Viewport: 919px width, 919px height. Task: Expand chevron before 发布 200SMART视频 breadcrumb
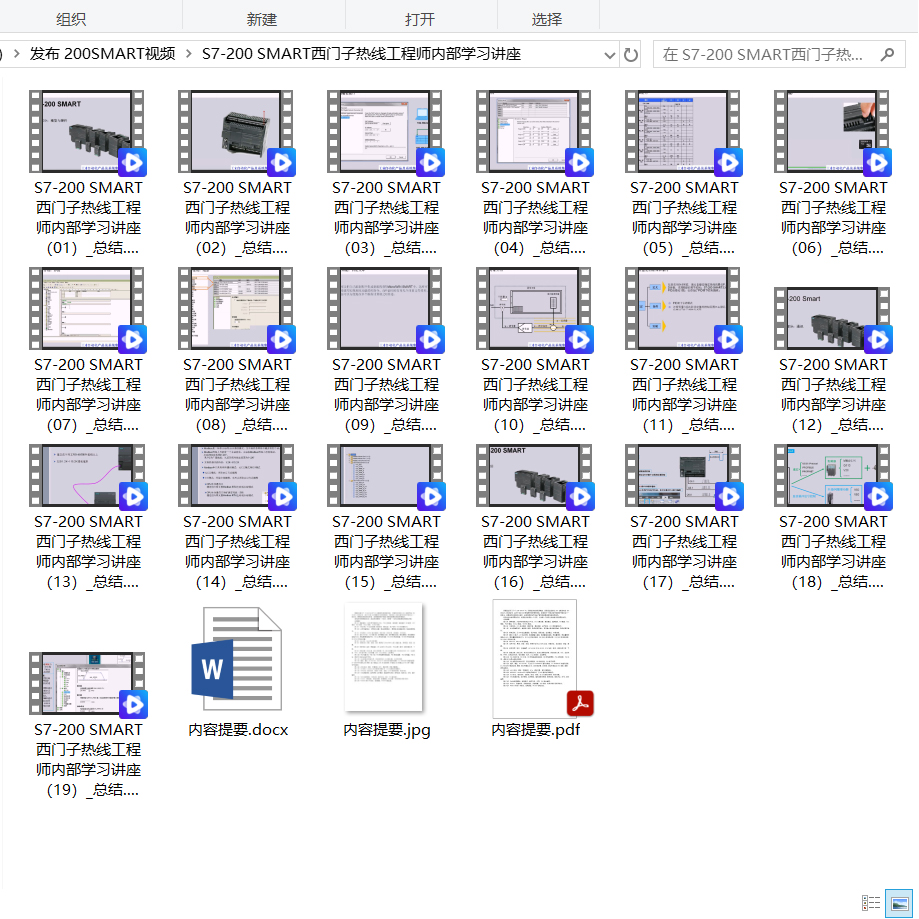(16, 54)
